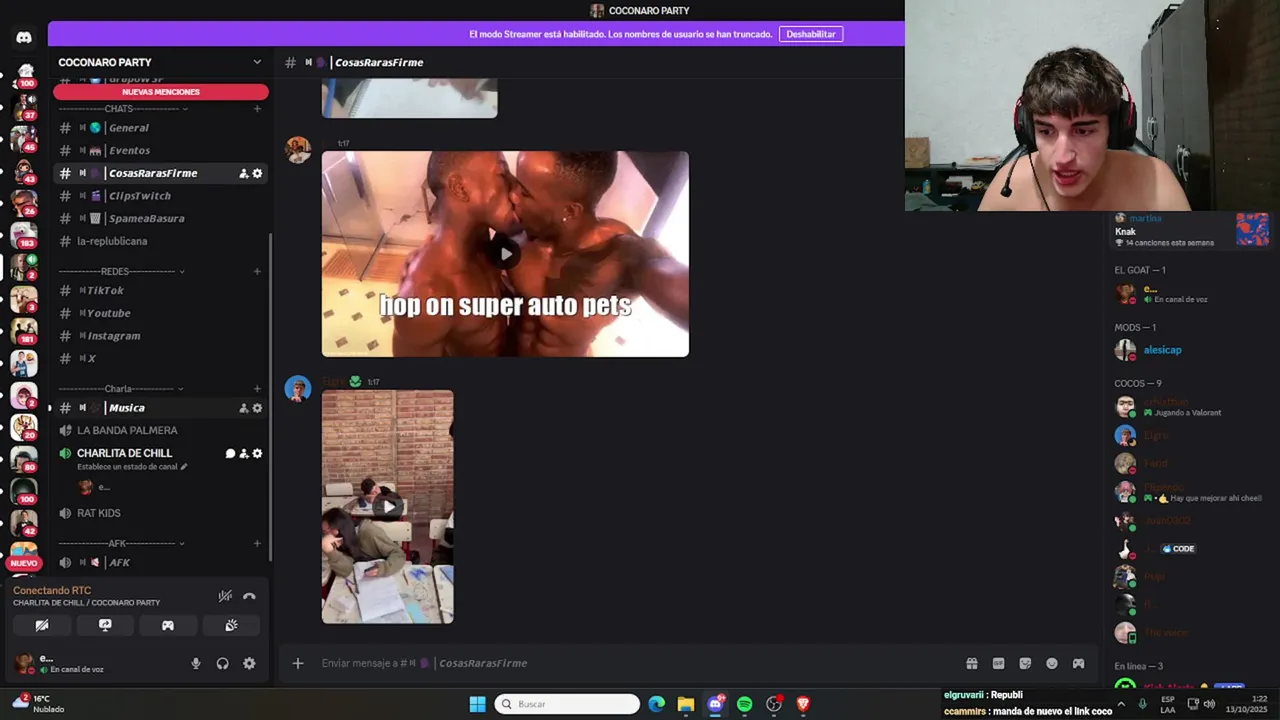Toggle noise suppression icon

[x=225, y=596]
